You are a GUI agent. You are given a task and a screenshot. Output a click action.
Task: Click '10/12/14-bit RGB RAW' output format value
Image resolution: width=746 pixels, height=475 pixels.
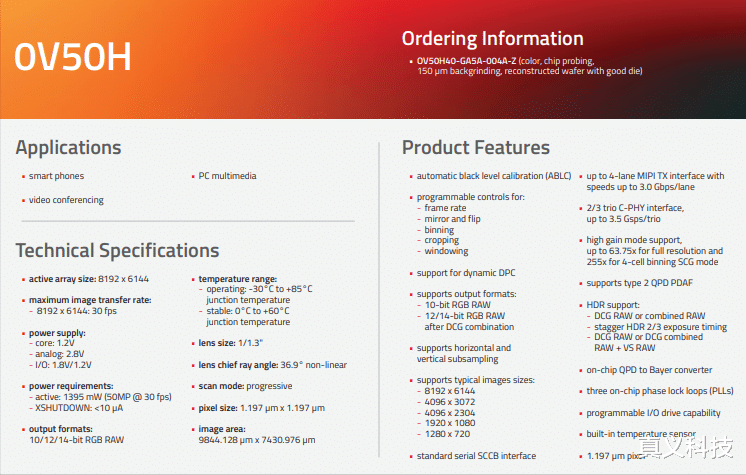[x=77, y=440]
